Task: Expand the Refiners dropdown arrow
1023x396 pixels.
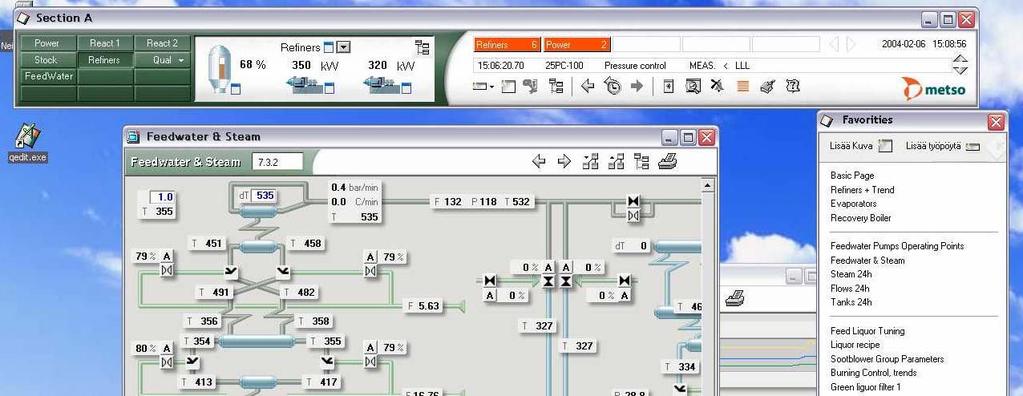Action: click(344, 47)
